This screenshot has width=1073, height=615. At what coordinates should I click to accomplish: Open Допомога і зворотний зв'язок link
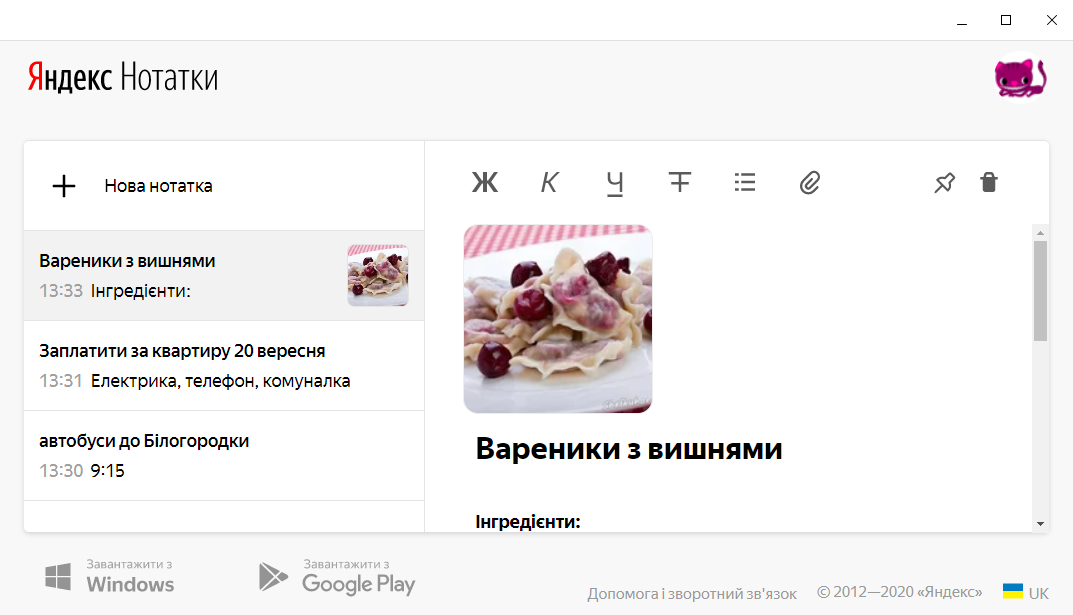pyautogui.click(x=692, y=594)
